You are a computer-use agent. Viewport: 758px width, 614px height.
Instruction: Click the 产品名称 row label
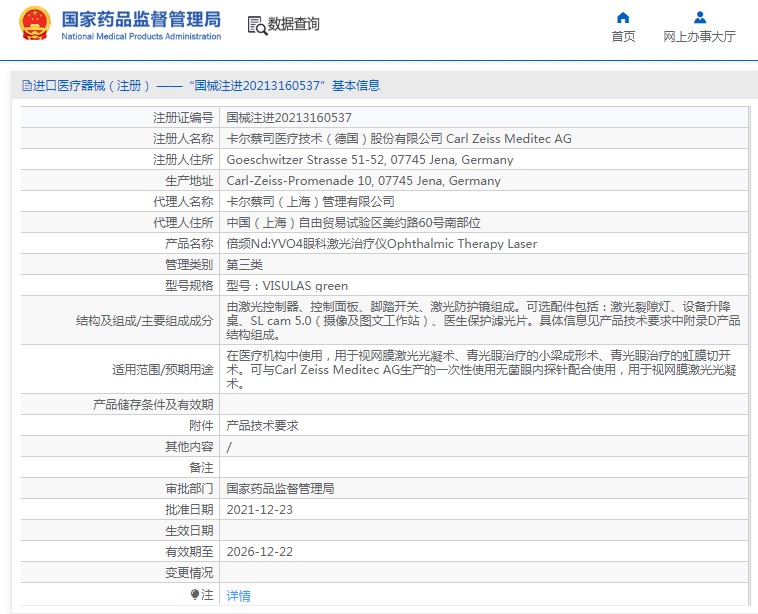(189, 244)
